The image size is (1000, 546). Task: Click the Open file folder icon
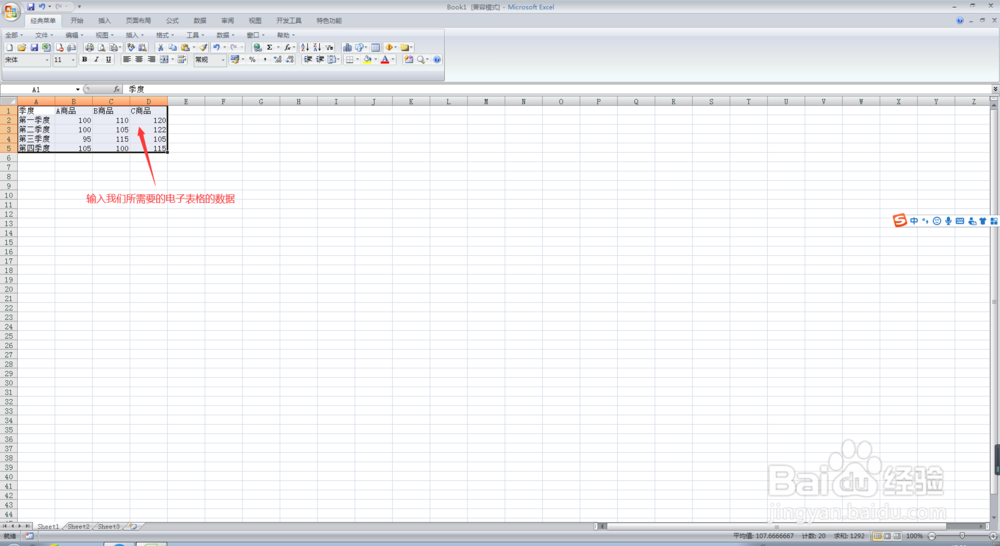tap(22, 47)
